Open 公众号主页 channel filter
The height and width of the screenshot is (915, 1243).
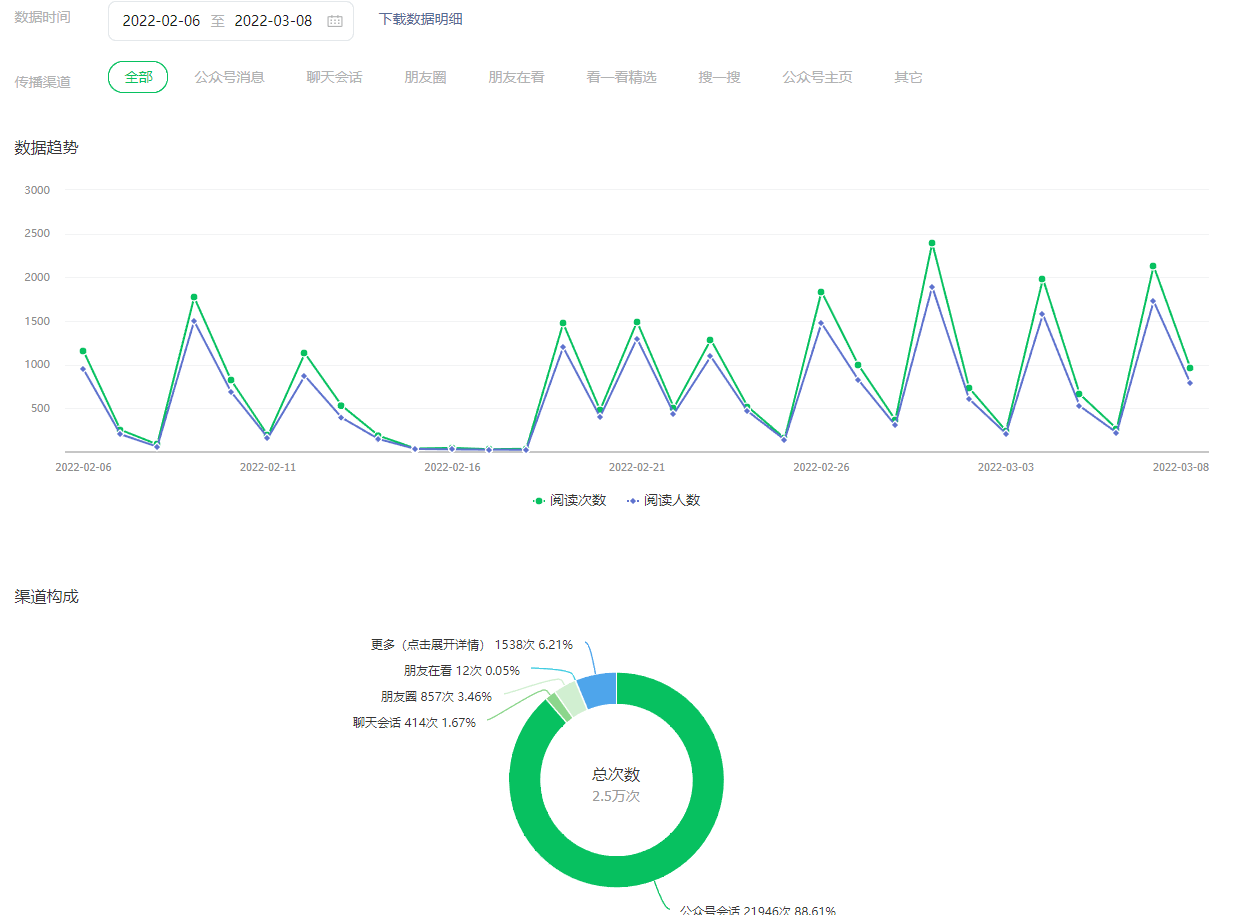[x=817, y=77]
